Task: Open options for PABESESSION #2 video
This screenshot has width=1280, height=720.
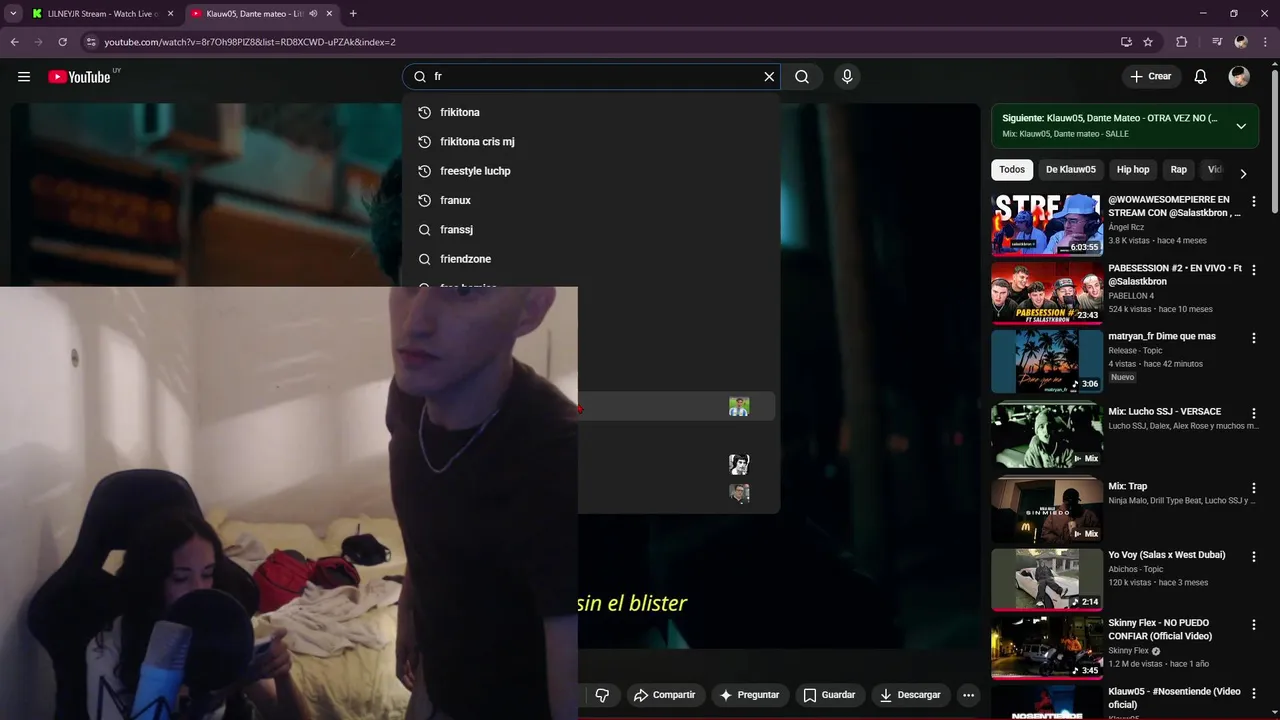Action: 1254,270
